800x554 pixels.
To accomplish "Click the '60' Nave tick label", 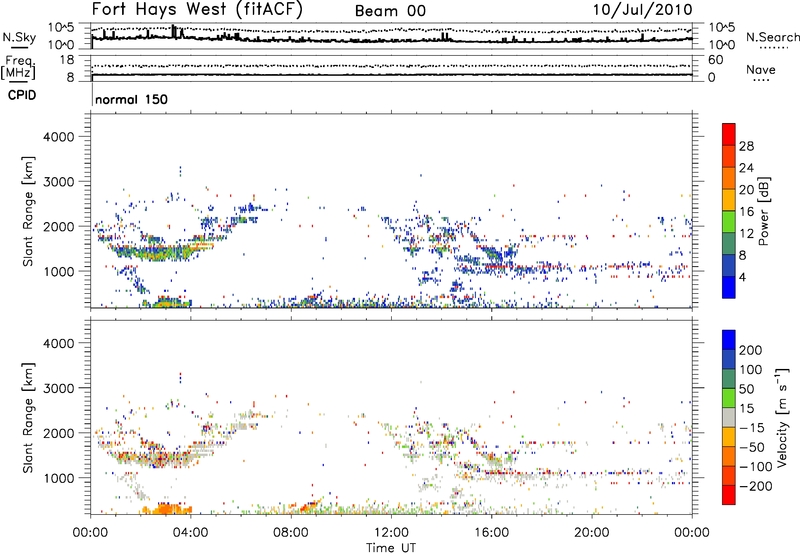I will point(715,60).
